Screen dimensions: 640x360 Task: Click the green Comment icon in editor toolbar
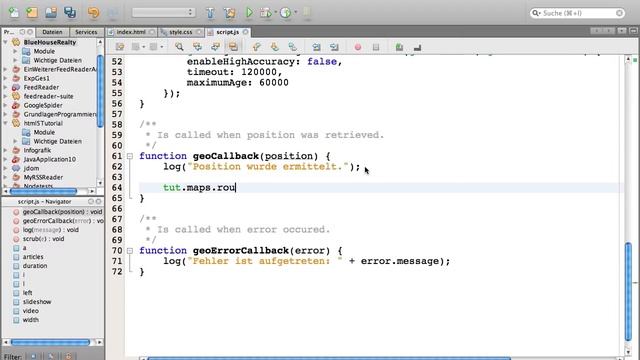click(x=399, y=47)
